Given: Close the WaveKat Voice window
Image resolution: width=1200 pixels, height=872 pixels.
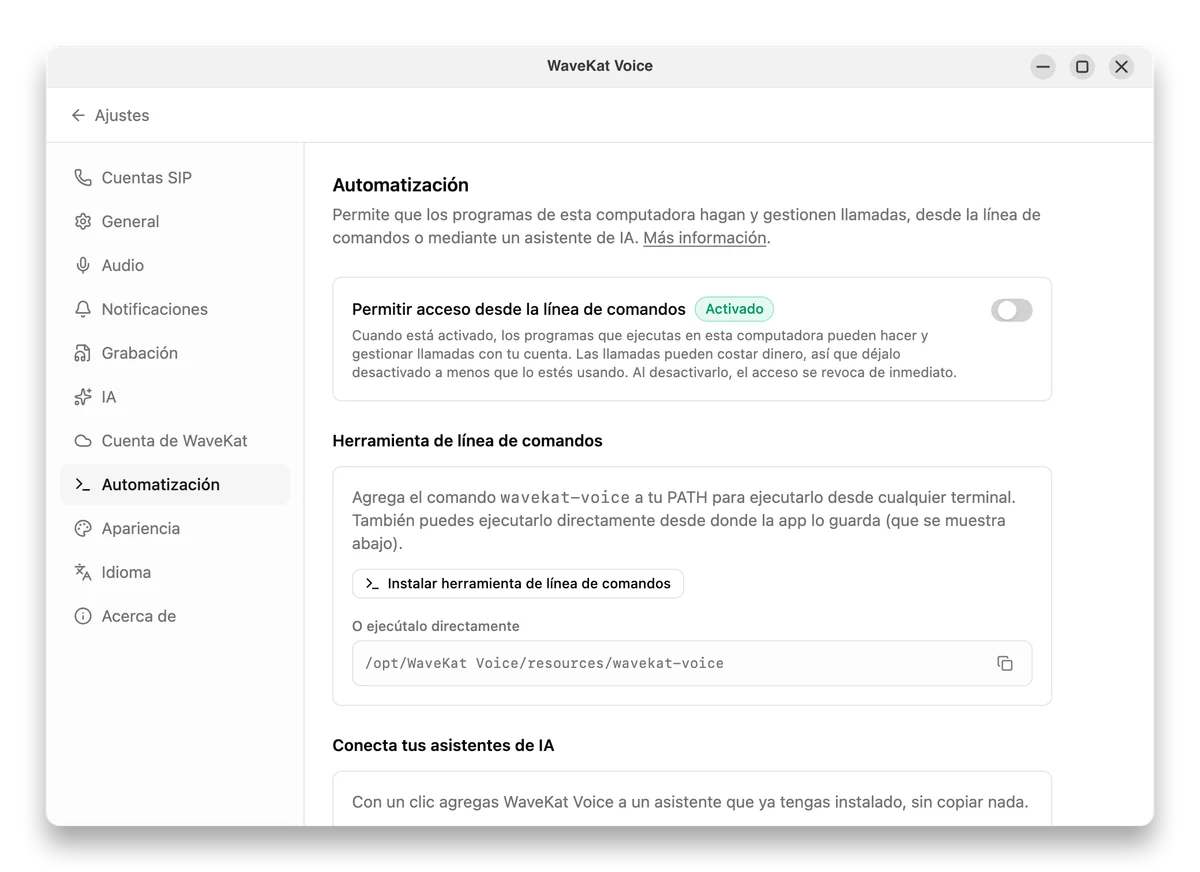Looking at the screenshot, I should point(1121,67).
